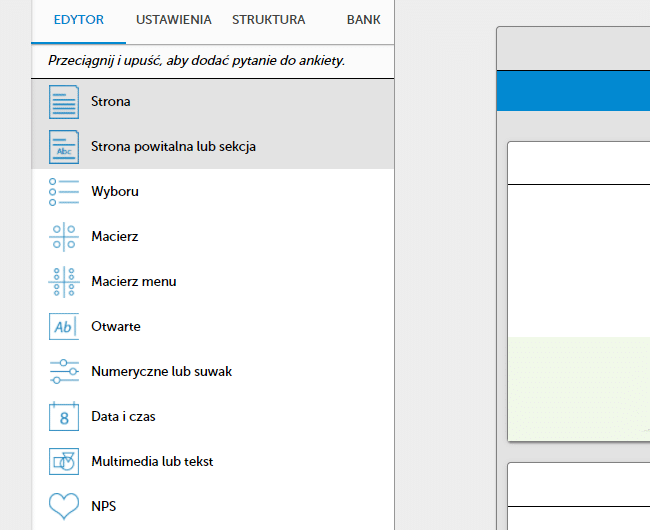The height and width of the screenshot is (530, 650).
Task: Click the 'NPS' label
Action: (104, 506)
